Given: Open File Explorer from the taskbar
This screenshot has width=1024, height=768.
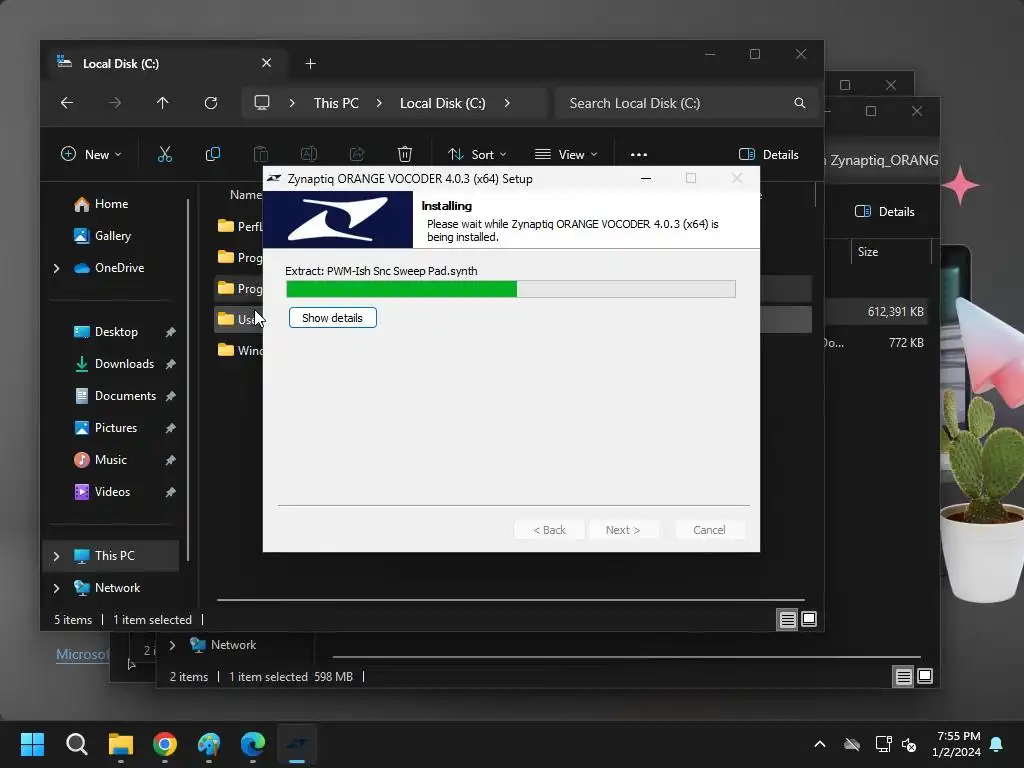Looking at the screenshot, I should pyautogui.click(x=121, y=744).
